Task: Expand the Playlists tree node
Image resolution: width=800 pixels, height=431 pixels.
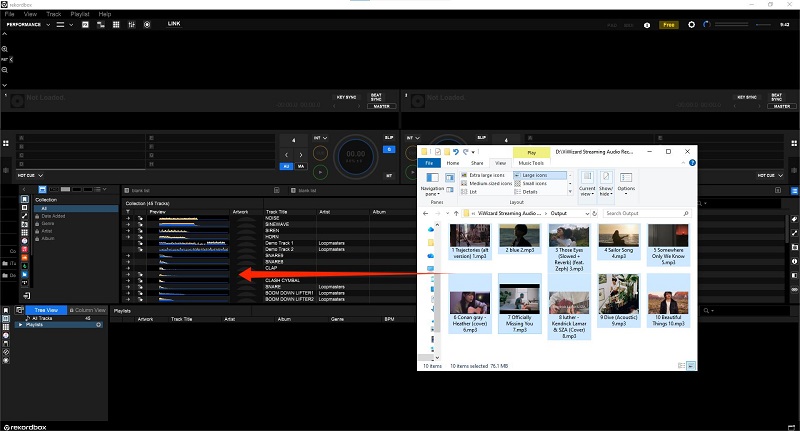Action: [20, 325]
